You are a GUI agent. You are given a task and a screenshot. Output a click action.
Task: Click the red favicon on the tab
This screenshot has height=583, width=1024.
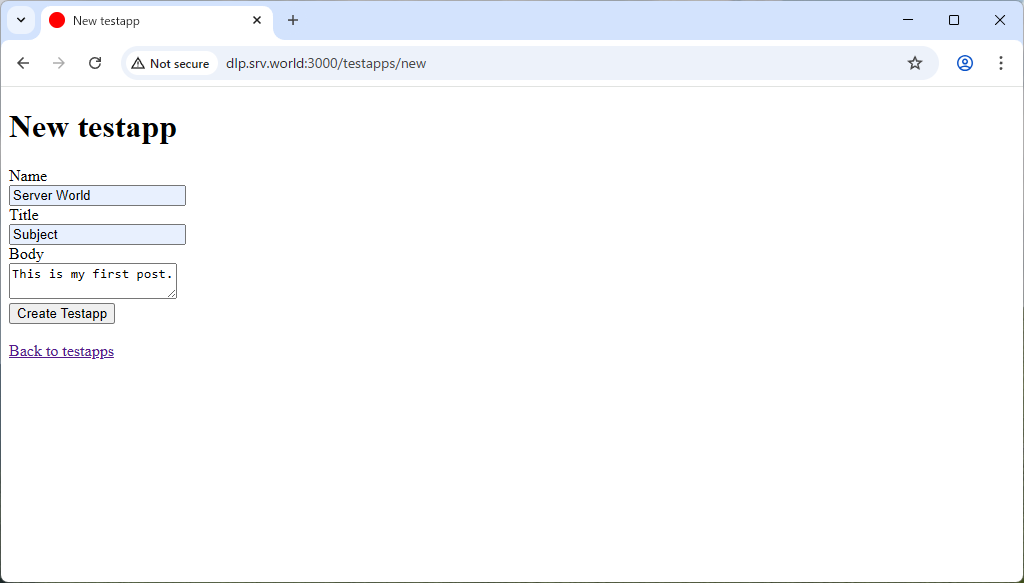tap(57, 20)
